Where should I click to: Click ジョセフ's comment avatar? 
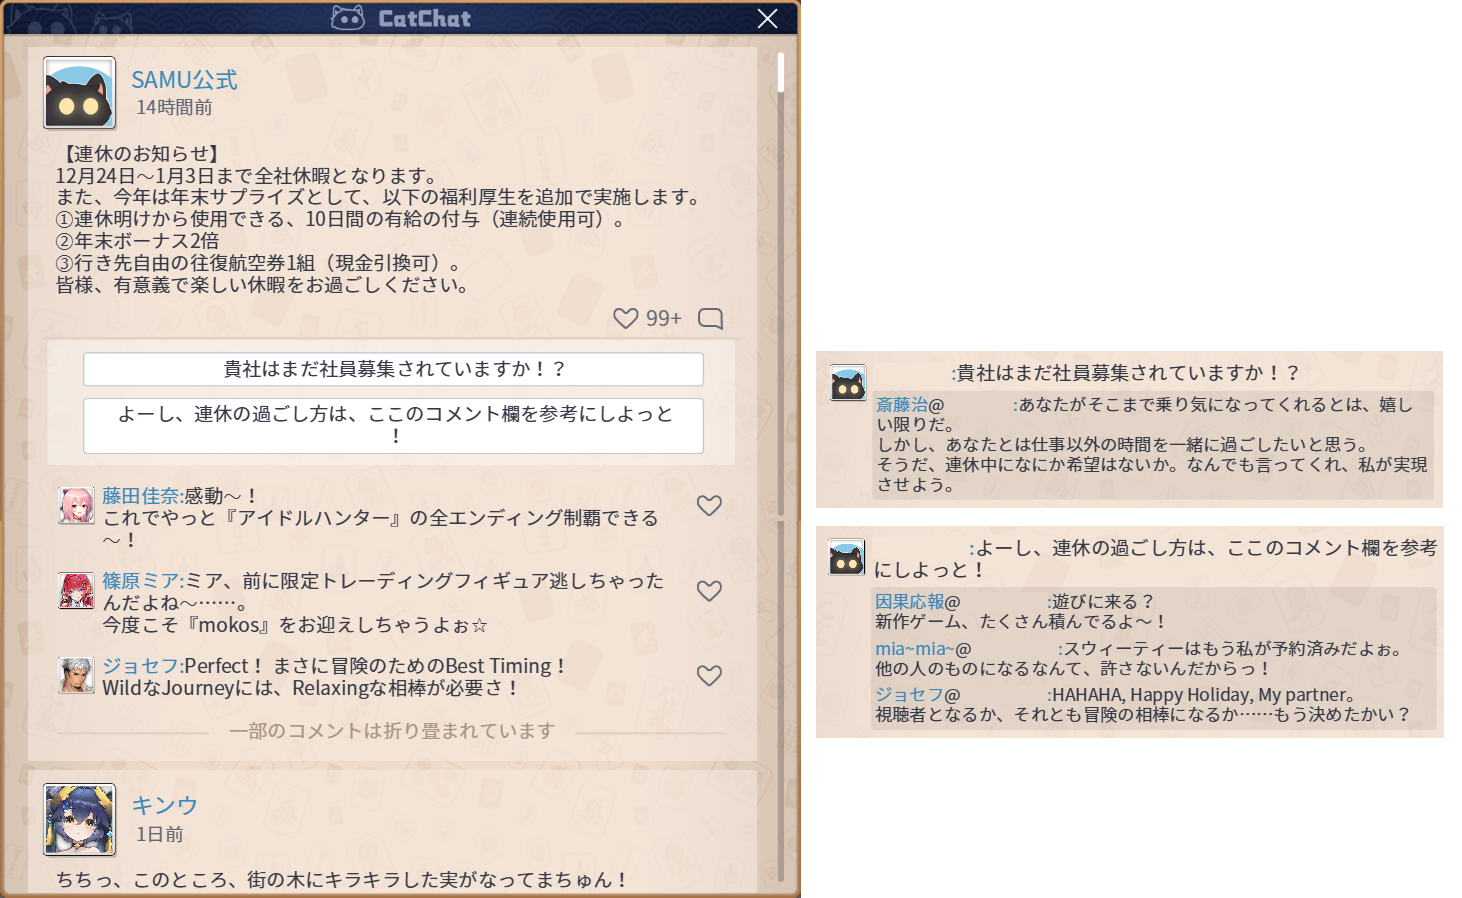pyautogui.click(x=76, y=676)
